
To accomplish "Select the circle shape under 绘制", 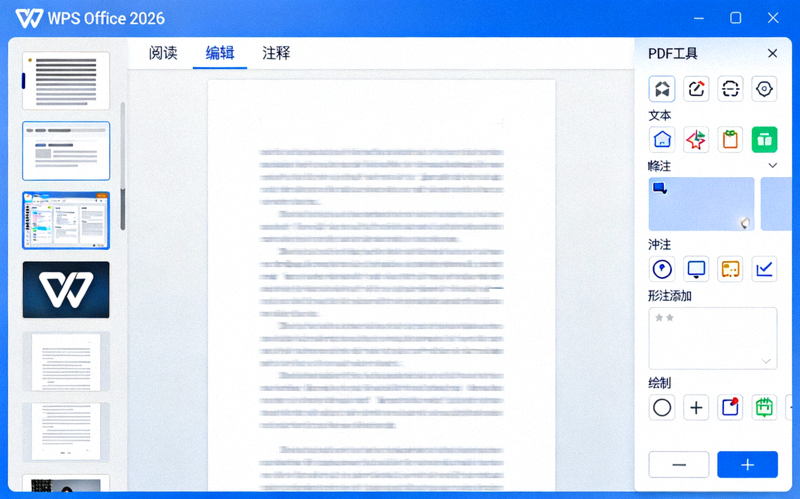I will tap(662, 407).
